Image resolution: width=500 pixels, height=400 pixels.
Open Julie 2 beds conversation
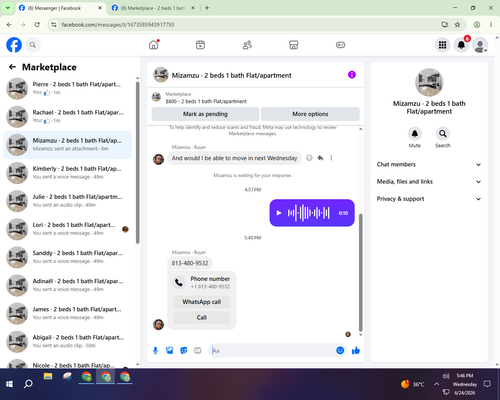click(x=67, y=201)
